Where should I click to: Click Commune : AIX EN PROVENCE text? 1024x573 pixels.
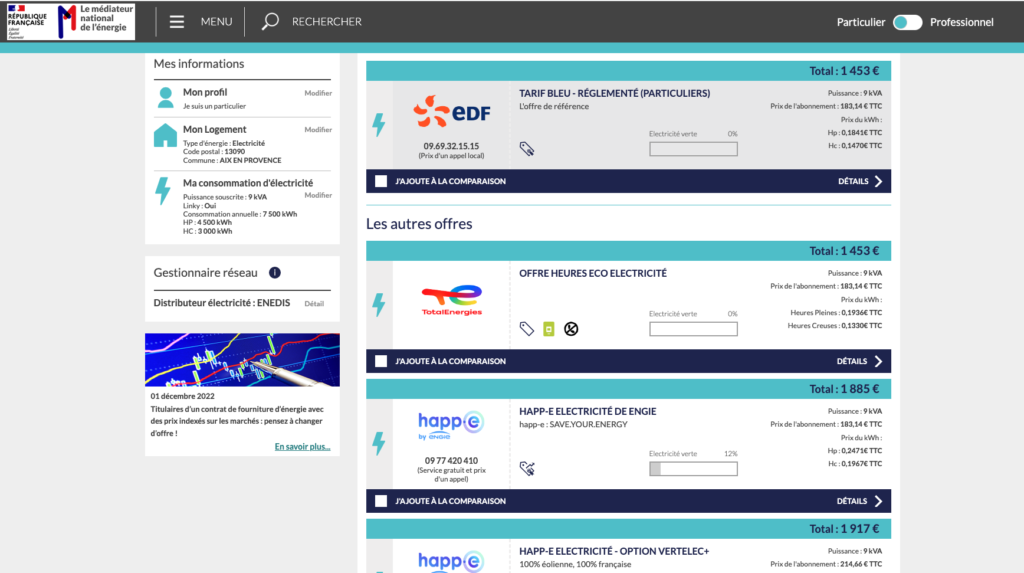232,160
